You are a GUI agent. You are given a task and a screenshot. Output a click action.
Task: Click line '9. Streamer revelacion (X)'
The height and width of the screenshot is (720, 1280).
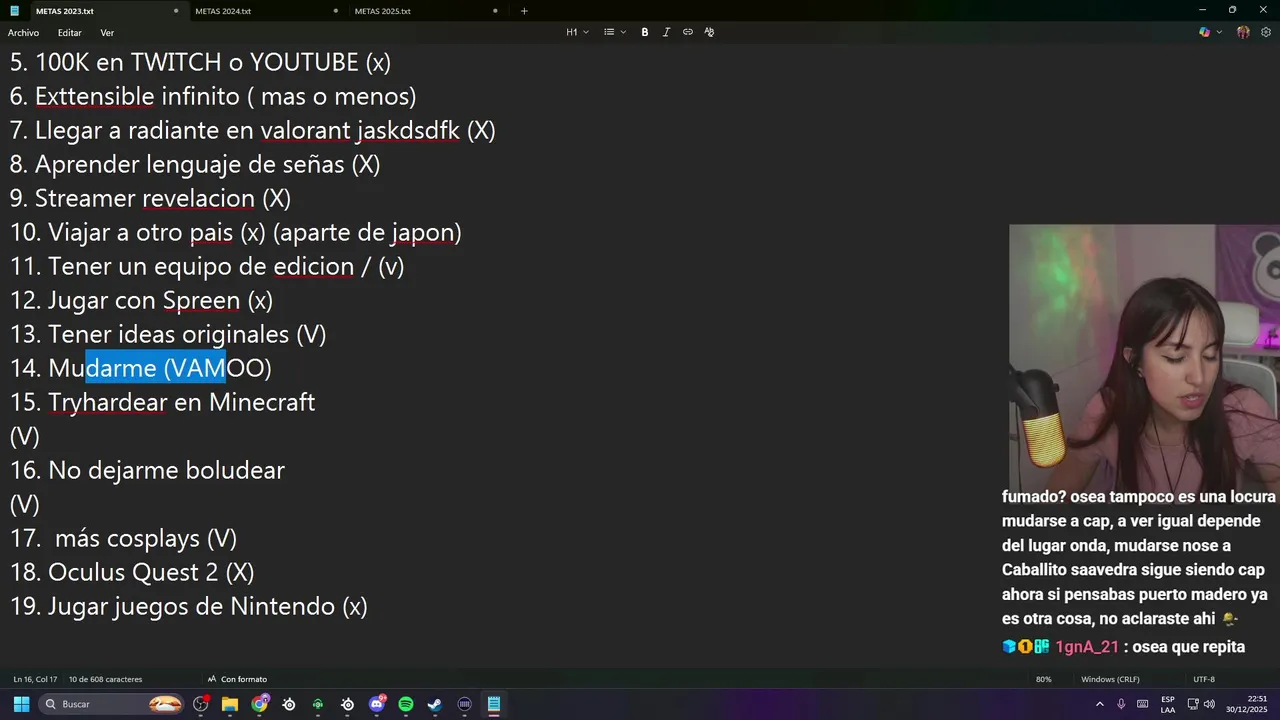click(x=150, y=198)
